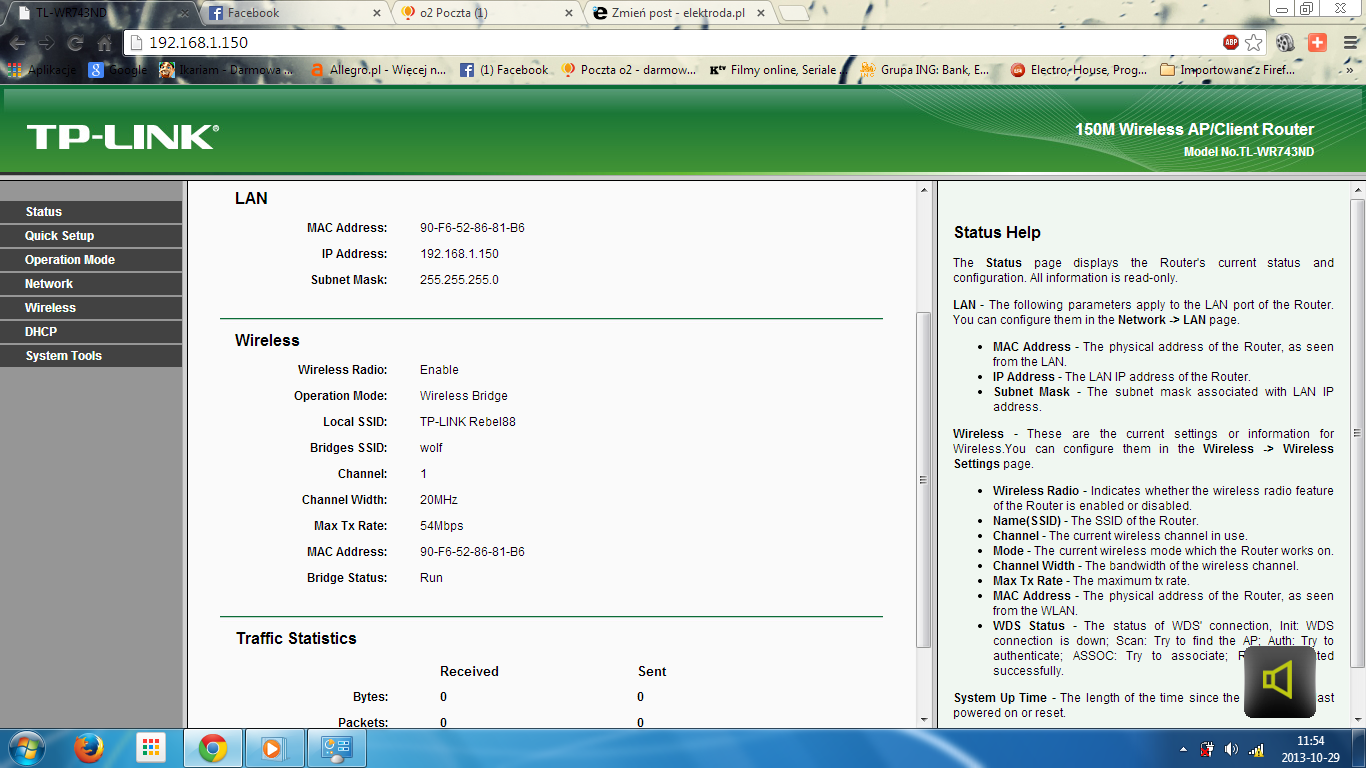Open Status menu in router sidebar
The image size is (1366, 768).
(x=91, y=212)
